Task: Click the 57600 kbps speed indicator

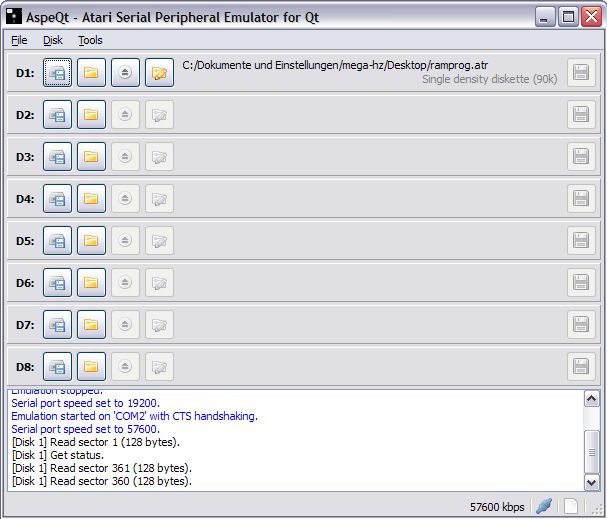Action: [x=497, y=507]
